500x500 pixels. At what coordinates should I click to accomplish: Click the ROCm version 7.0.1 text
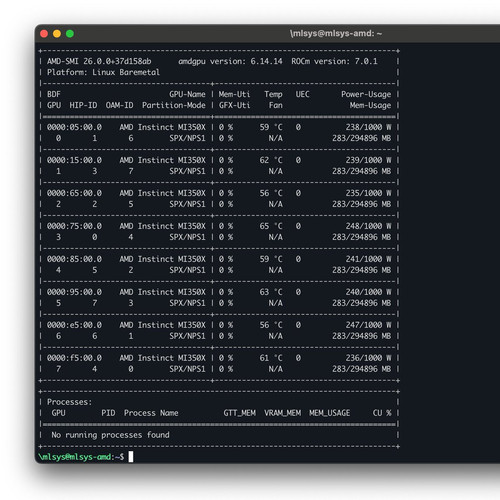(x=334, y=61)
